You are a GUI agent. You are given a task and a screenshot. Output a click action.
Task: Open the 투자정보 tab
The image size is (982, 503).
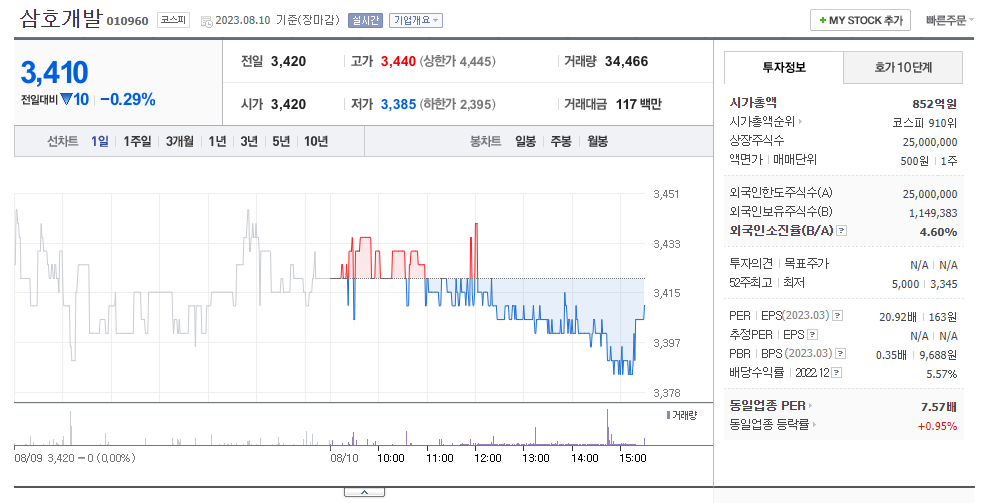[784, 68]
